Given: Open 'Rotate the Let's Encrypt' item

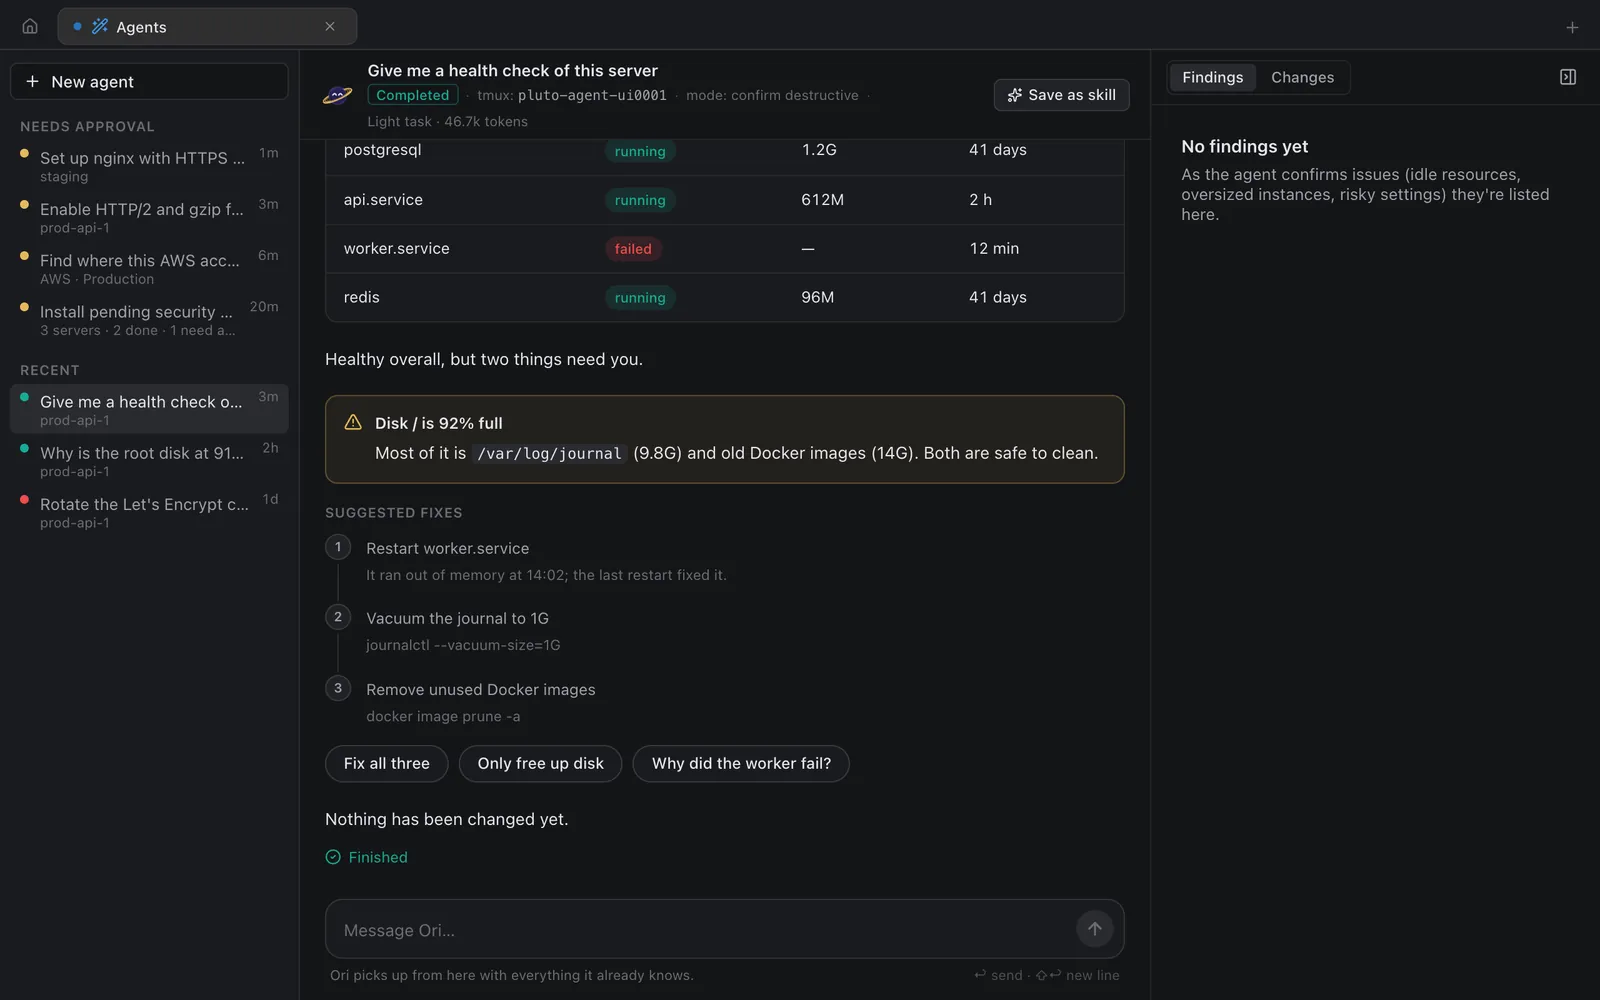Looking at the screenshot, I should tap(149, 511).
